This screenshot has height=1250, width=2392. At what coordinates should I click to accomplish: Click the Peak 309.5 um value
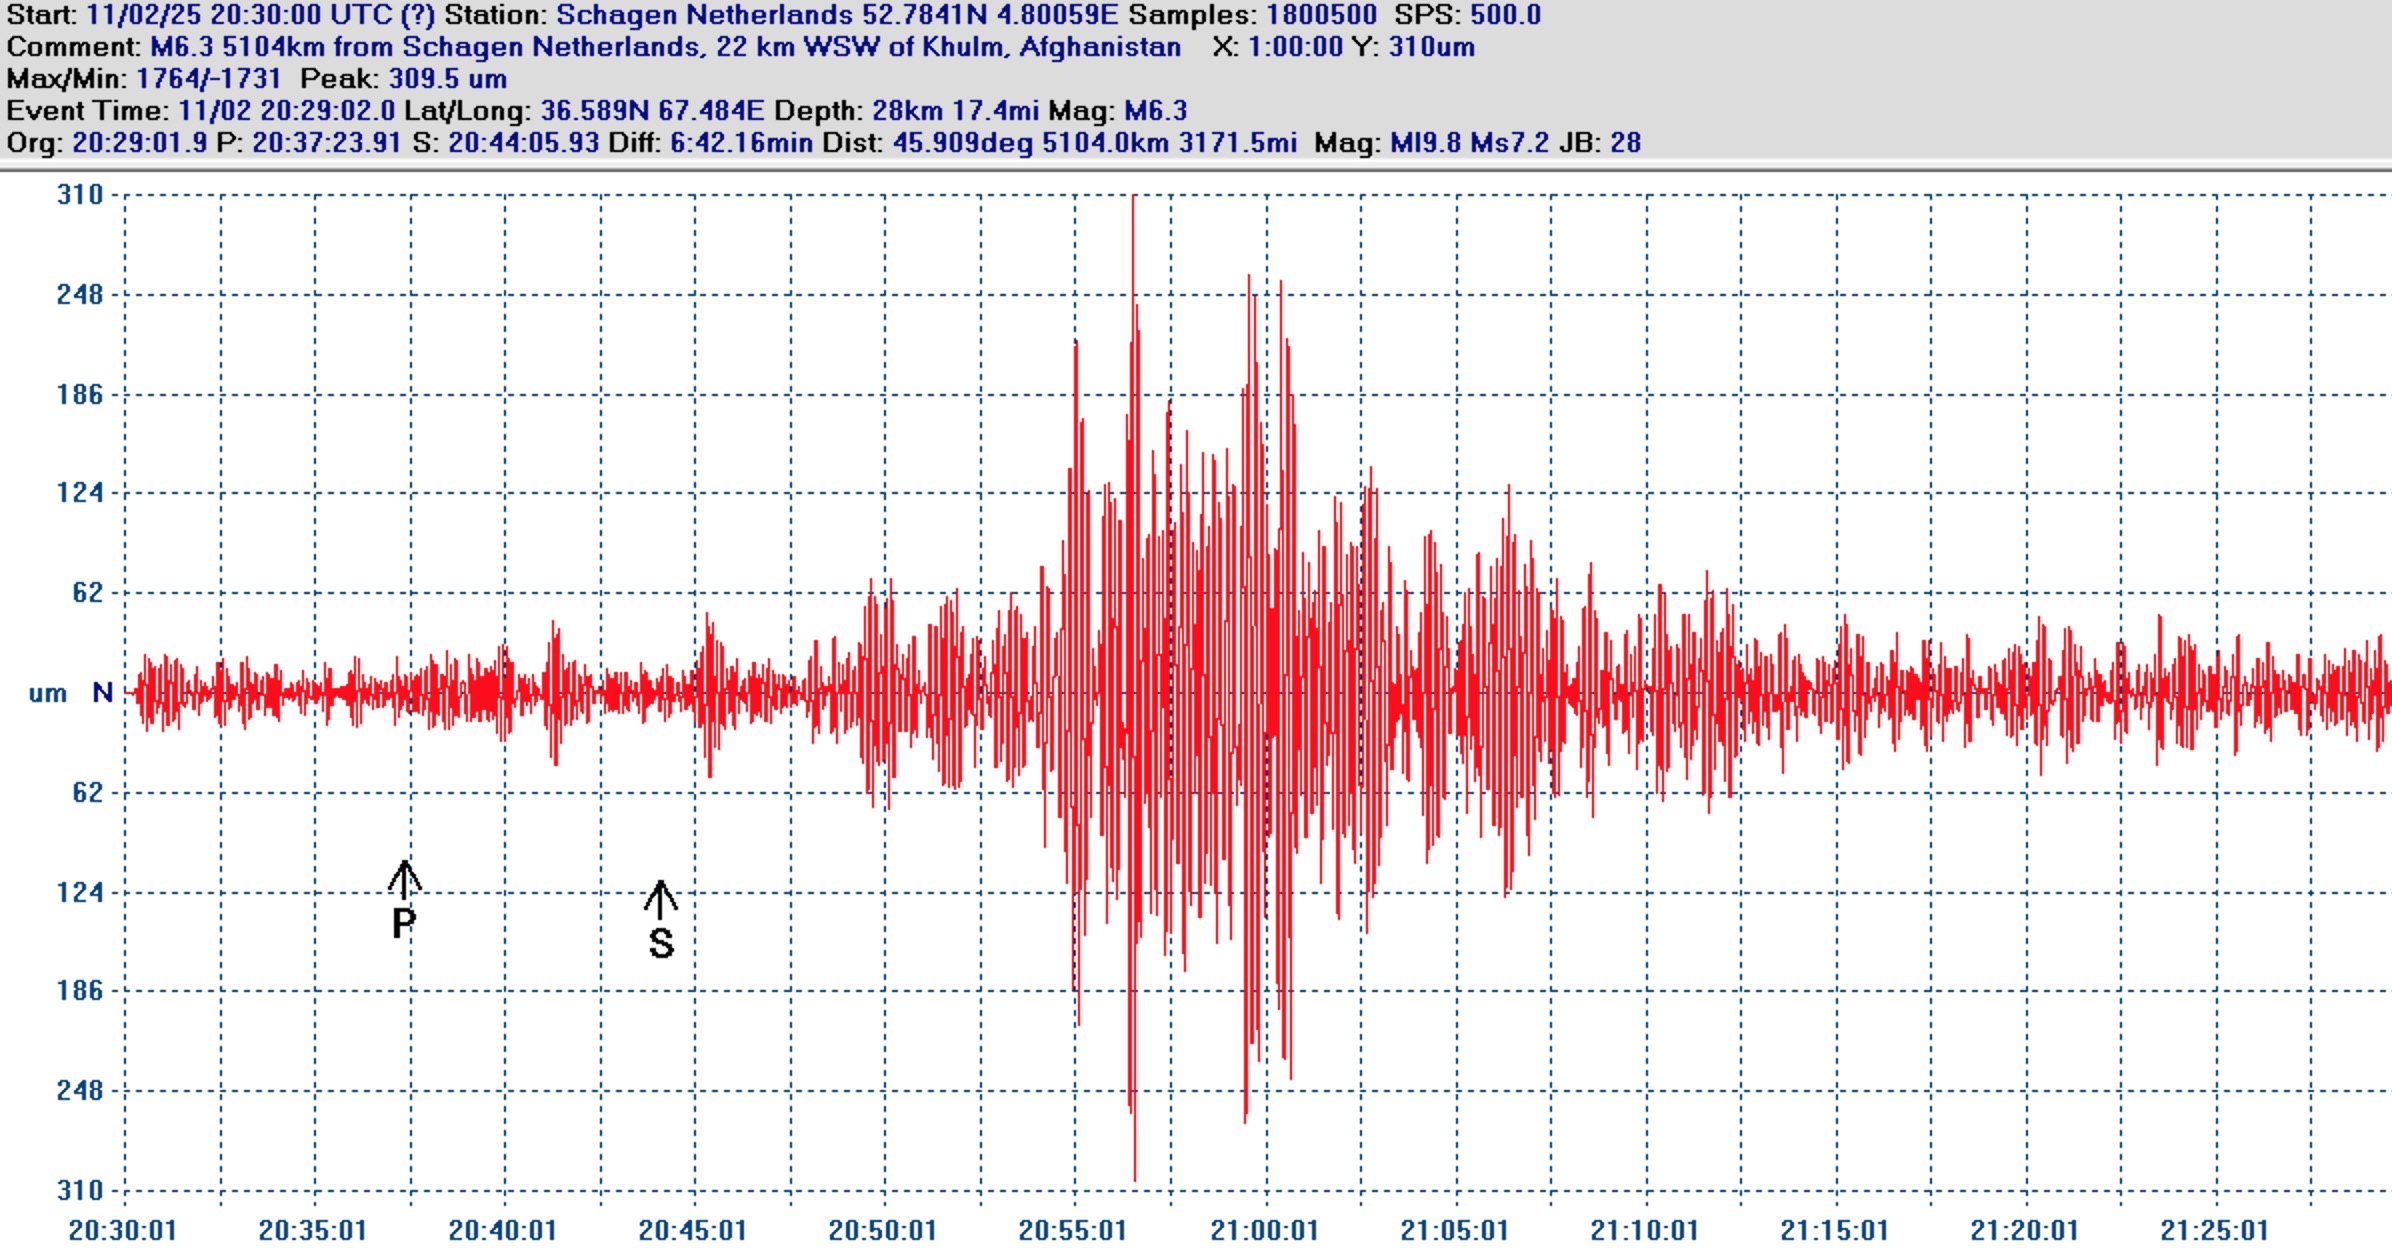click(x=447, y=79)
